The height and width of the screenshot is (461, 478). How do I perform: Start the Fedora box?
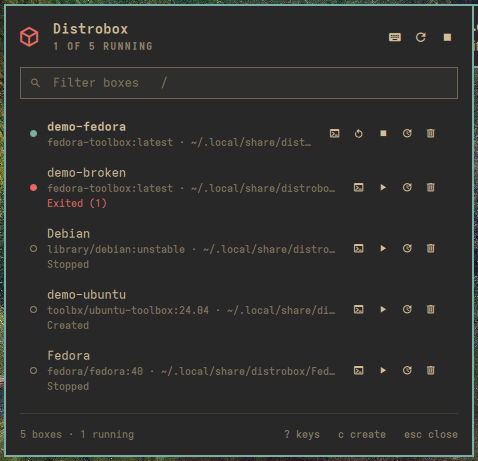tap(383, 370)
